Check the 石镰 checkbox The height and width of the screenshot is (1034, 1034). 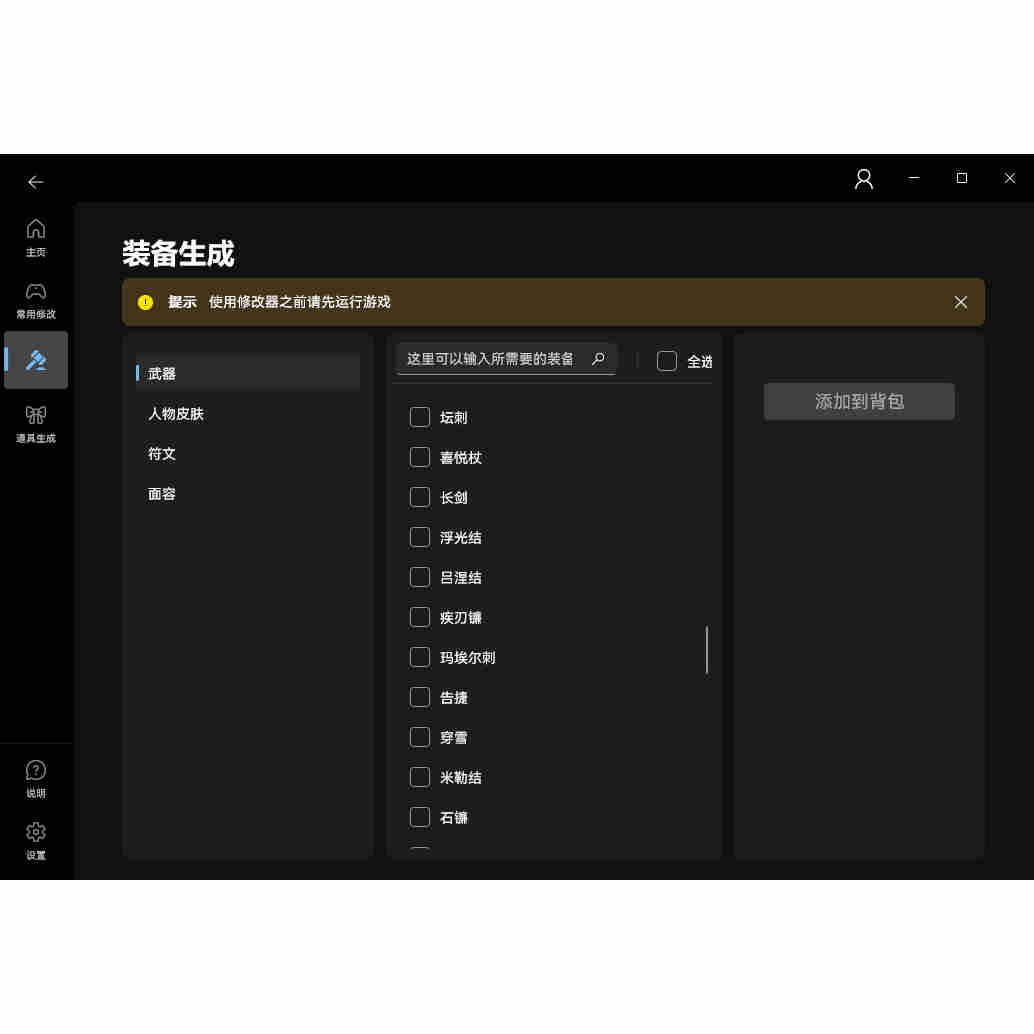click(419, 817)
